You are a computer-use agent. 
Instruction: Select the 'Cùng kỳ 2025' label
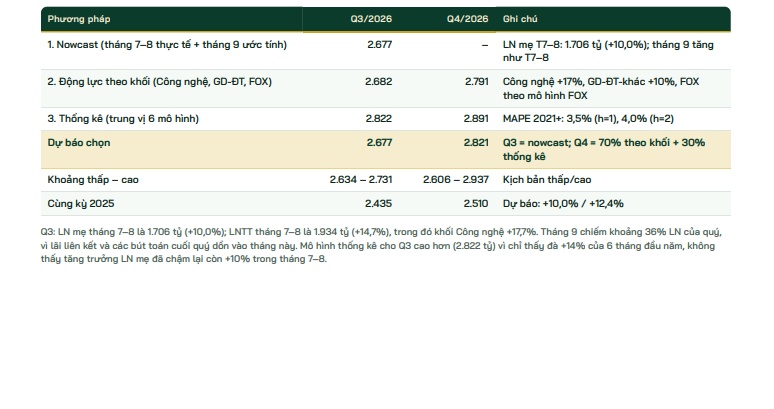coord(81,204)
